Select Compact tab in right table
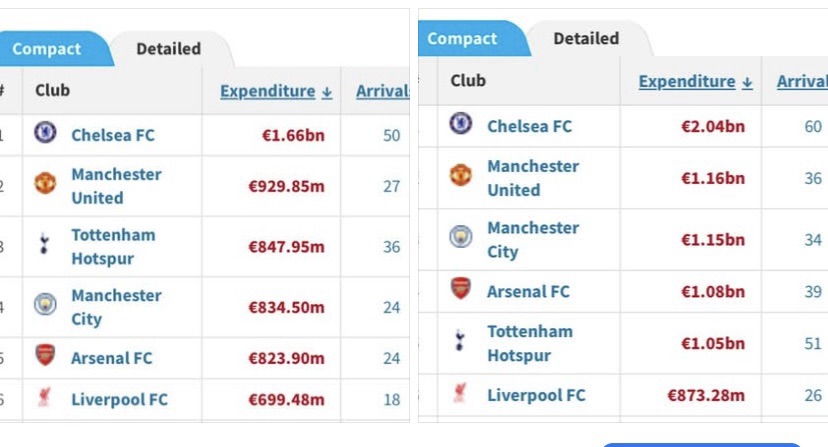828x447 pixels. click(462, 38)
